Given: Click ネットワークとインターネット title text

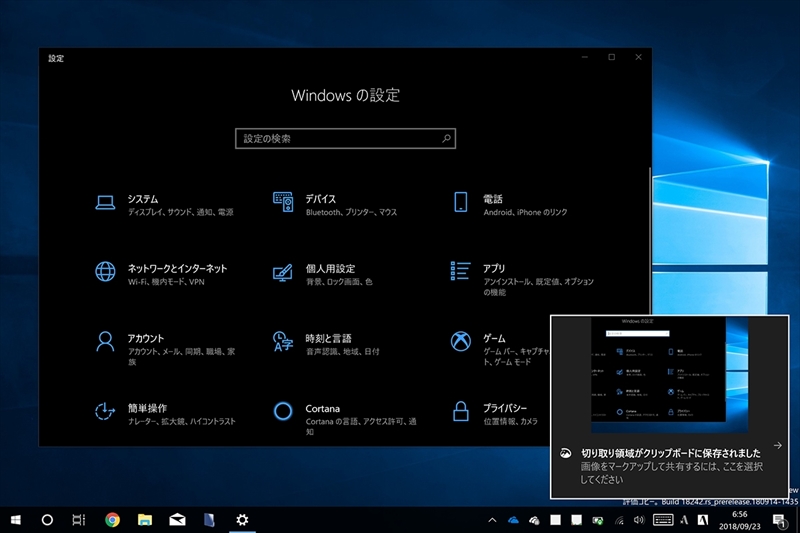Looking at the screenshot, I should [x=177, y=268].
